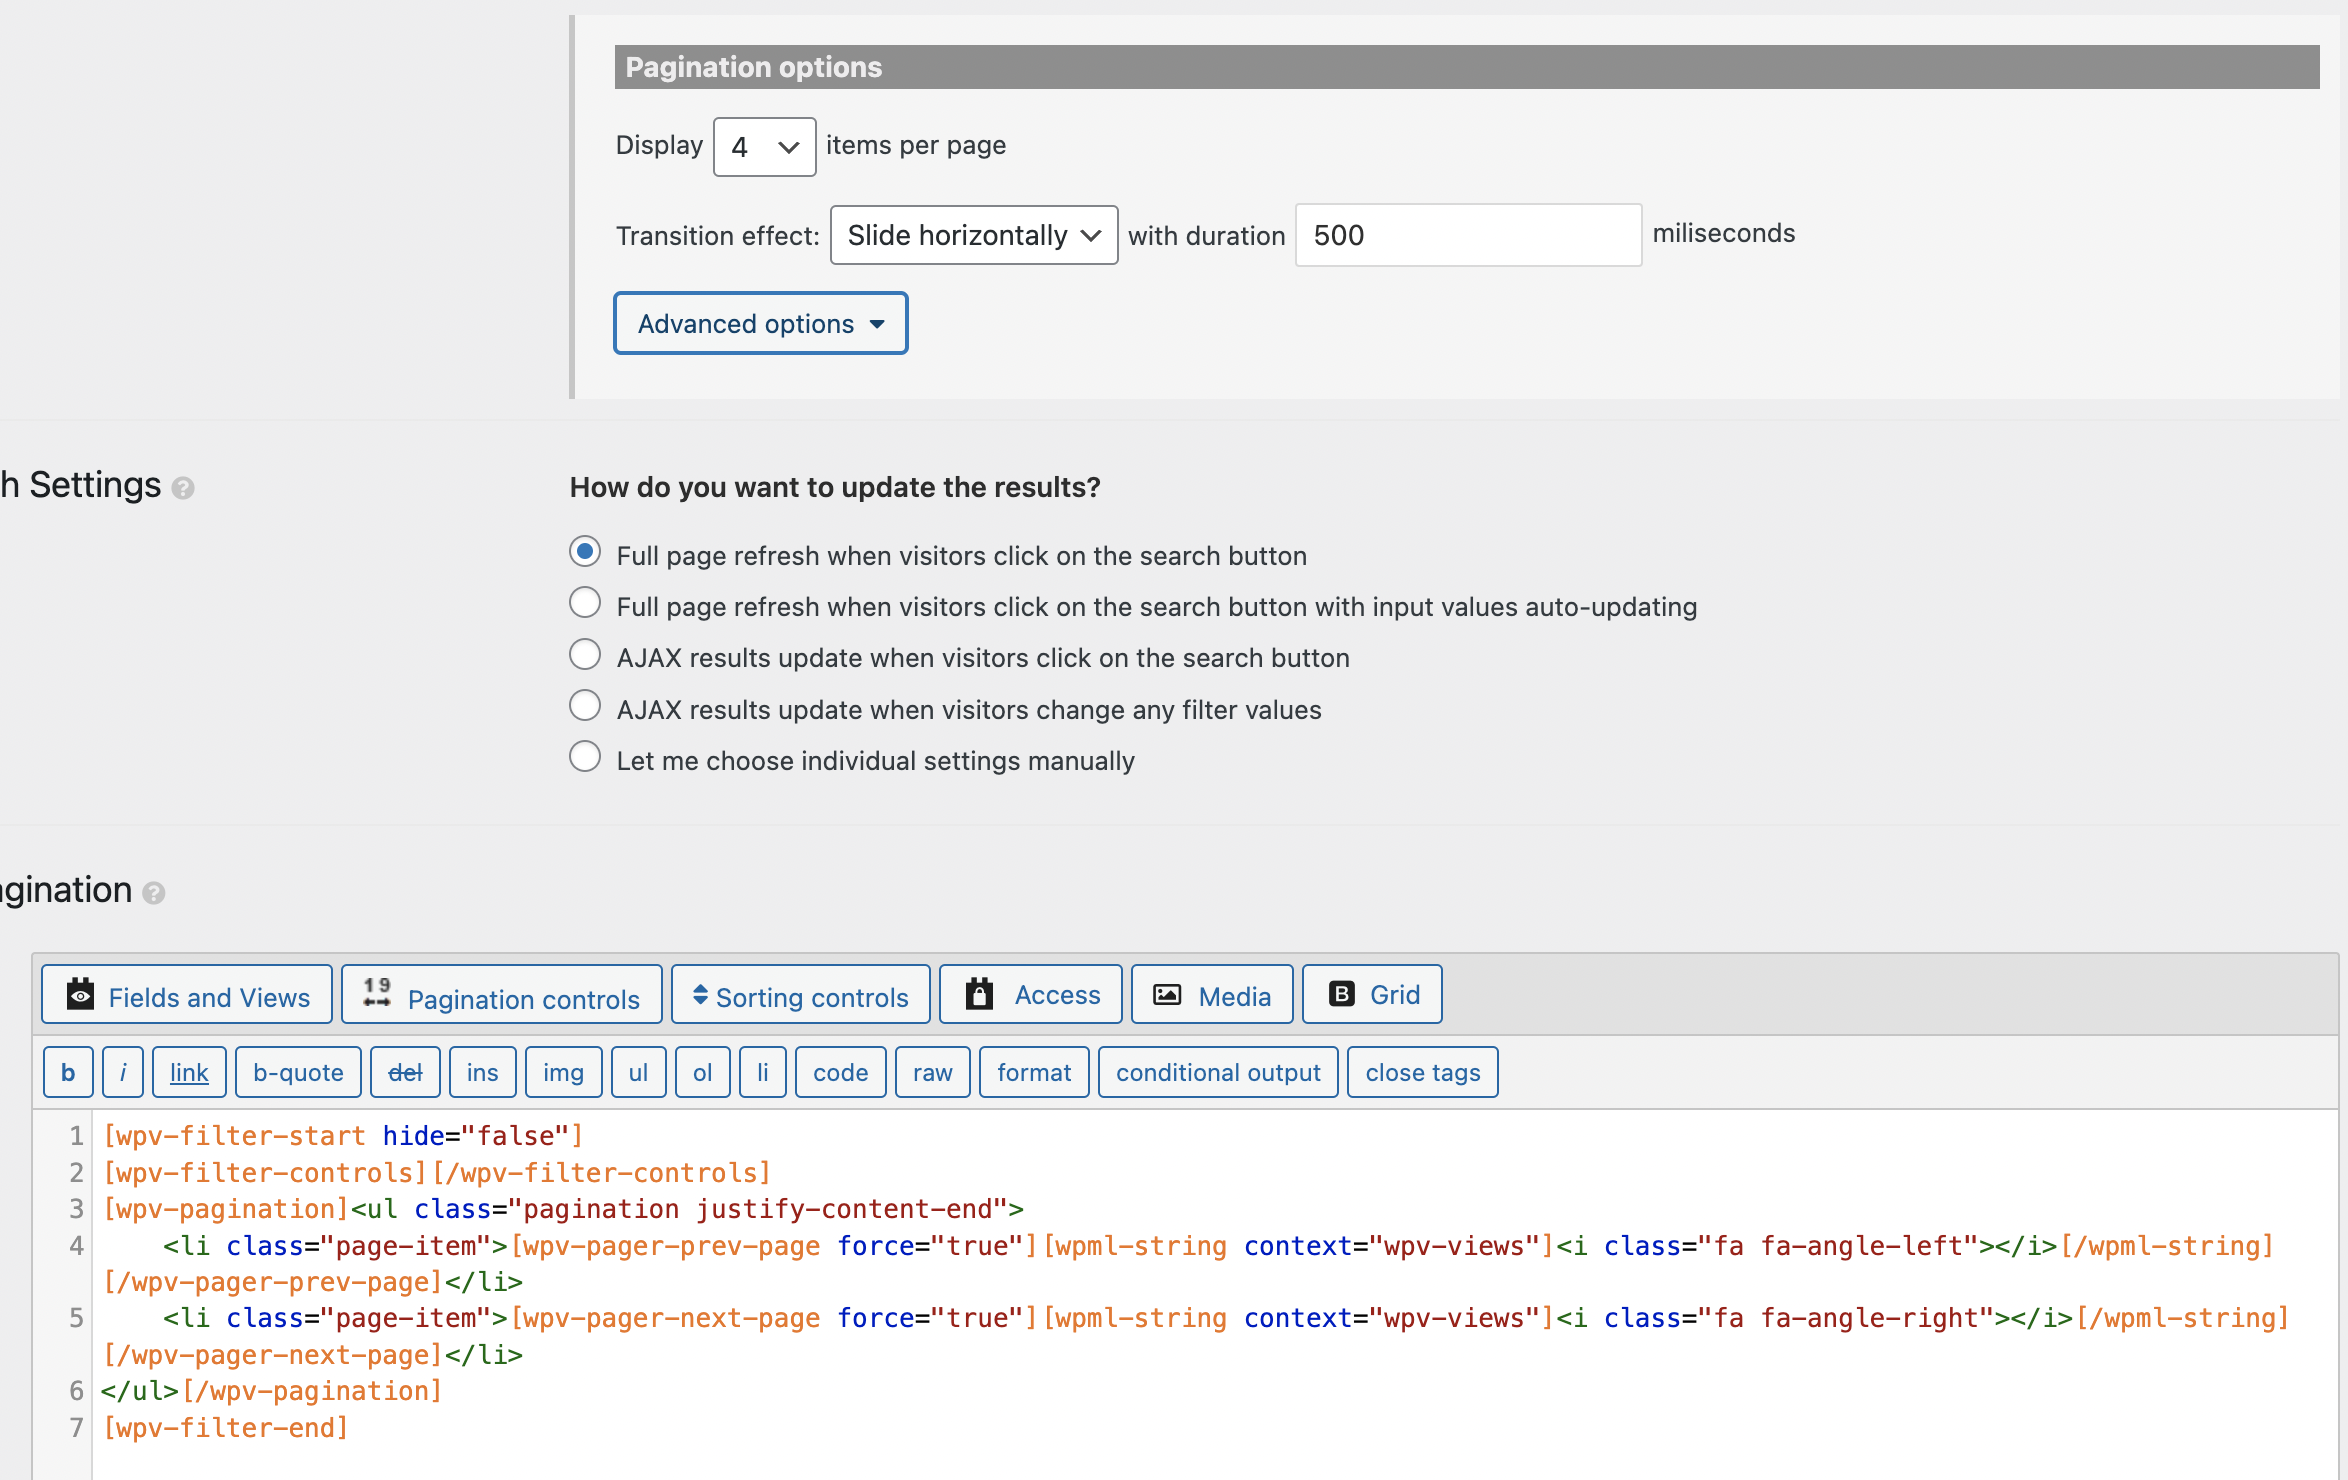Select Full page refresh with input values auto-updating
The image size is (2348, 1480).
(585, 603)
